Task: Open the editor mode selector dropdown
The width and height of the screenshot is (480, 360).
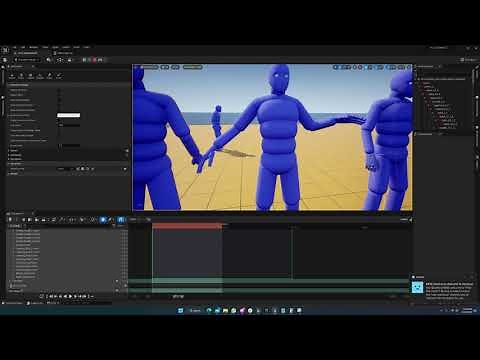Action: [27, 60]
